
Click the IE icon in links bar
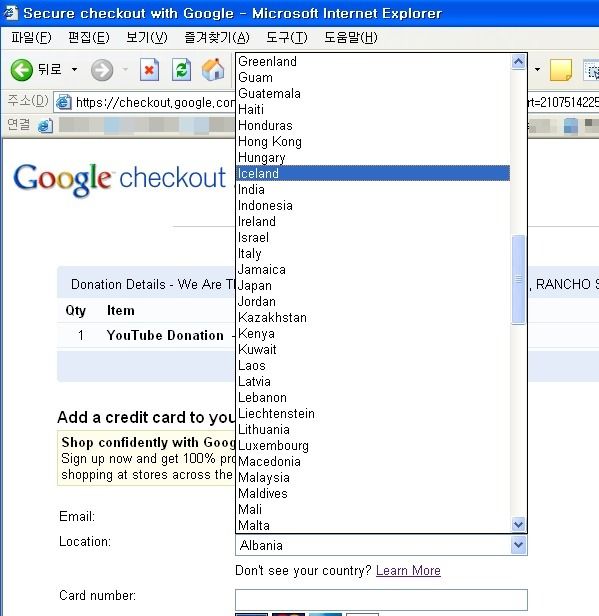[46, 126]
